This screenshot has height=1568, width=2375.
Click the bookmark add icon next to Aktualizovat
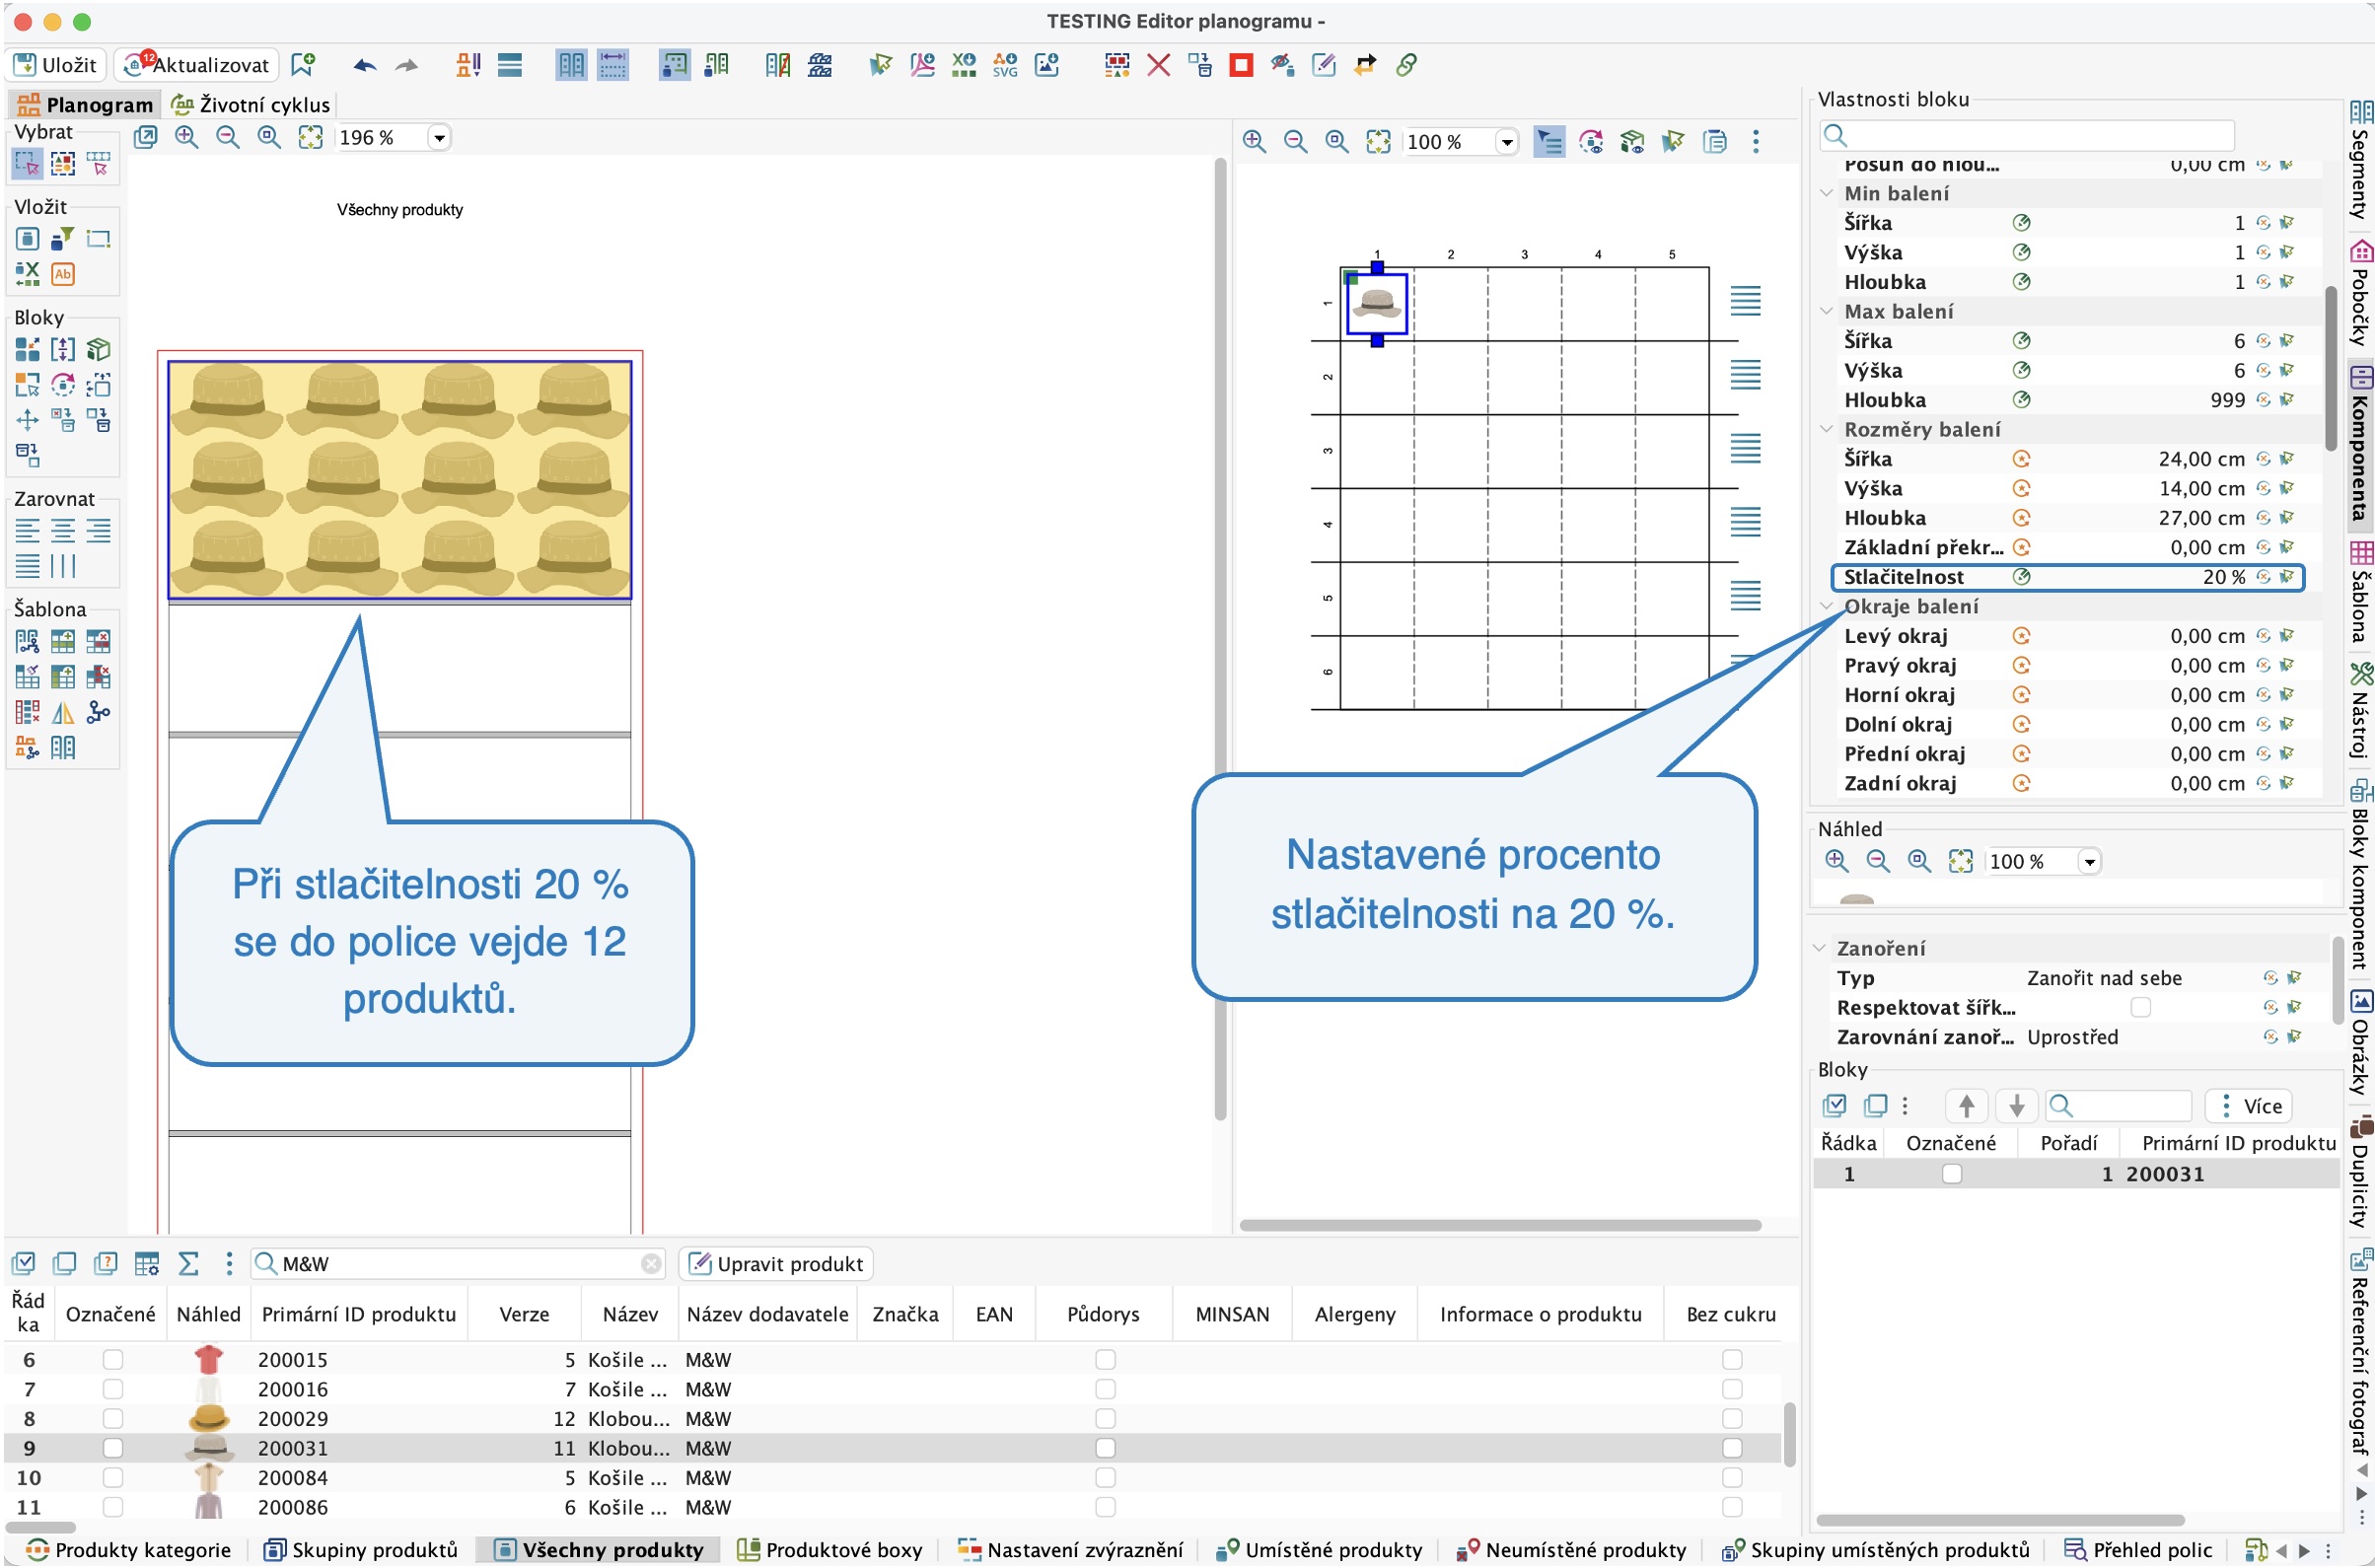pos(302,65)
